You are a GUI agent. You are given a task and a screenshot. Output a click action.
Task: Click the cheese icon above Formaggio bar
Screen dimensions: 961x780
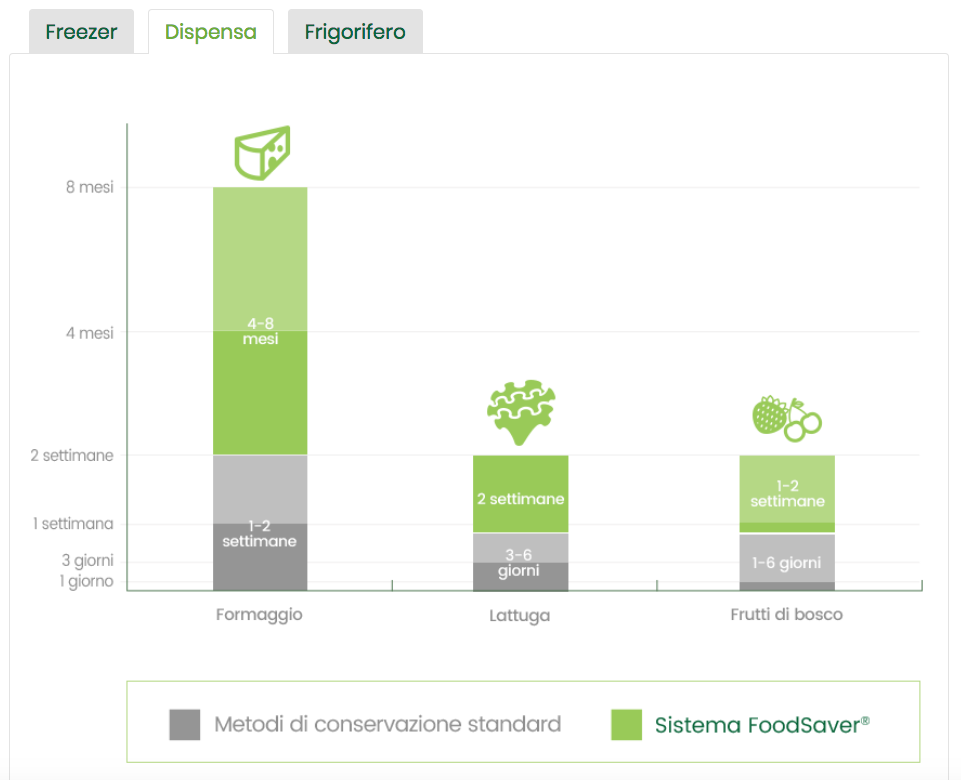(262, 152)
